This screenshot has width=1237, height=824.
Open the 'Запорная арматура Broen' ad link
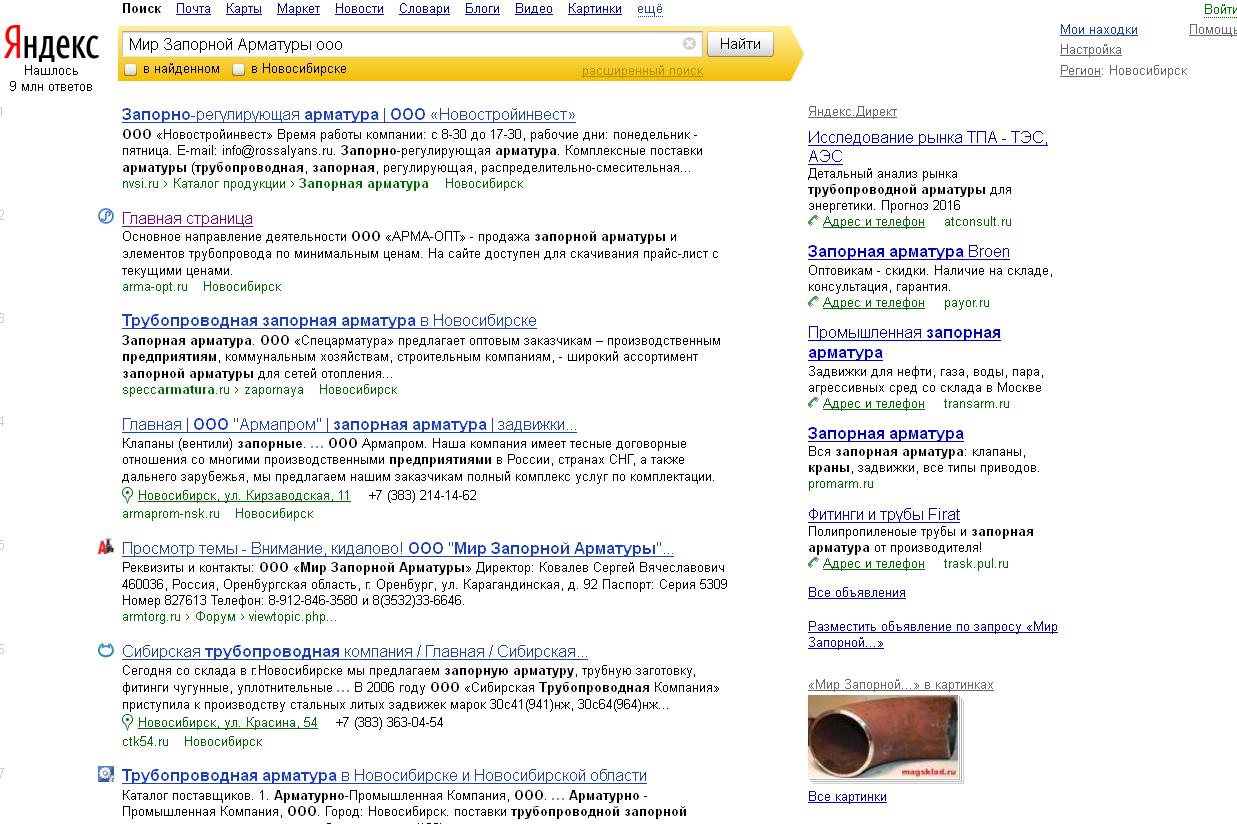coord(908,251)
